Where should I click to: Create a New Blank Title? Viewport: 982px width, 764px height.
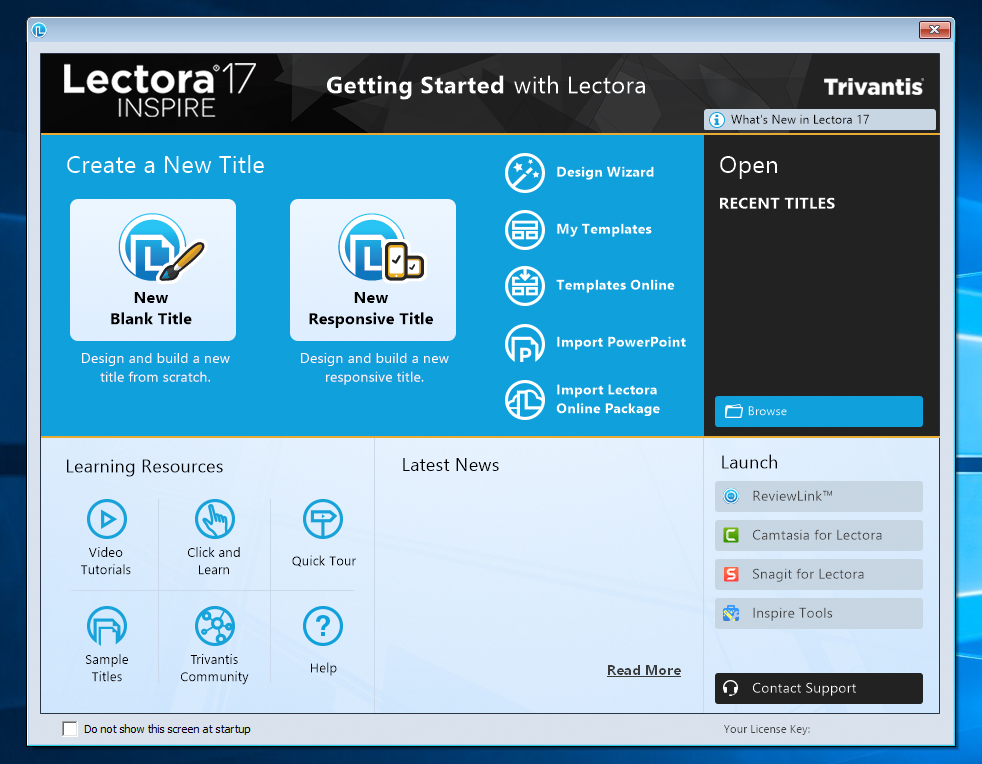(x=152, y=270)
